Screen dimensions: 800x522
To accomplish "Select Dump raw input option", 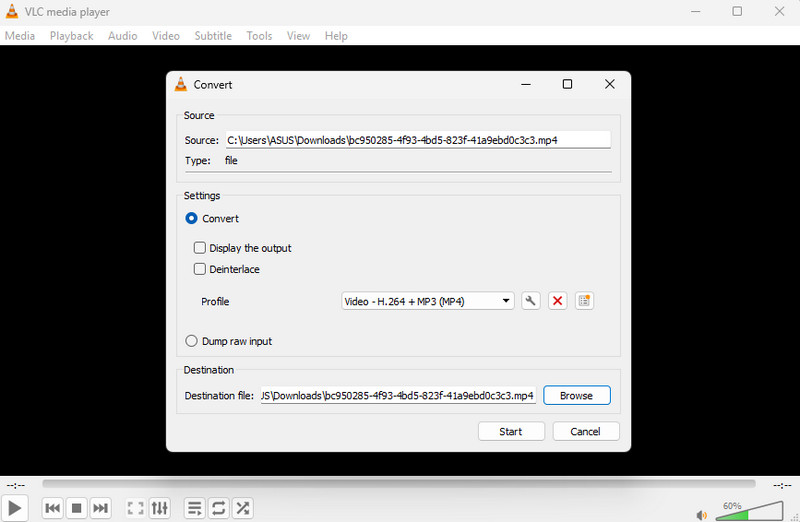I will pyautogui.click(x=191, y=341).
